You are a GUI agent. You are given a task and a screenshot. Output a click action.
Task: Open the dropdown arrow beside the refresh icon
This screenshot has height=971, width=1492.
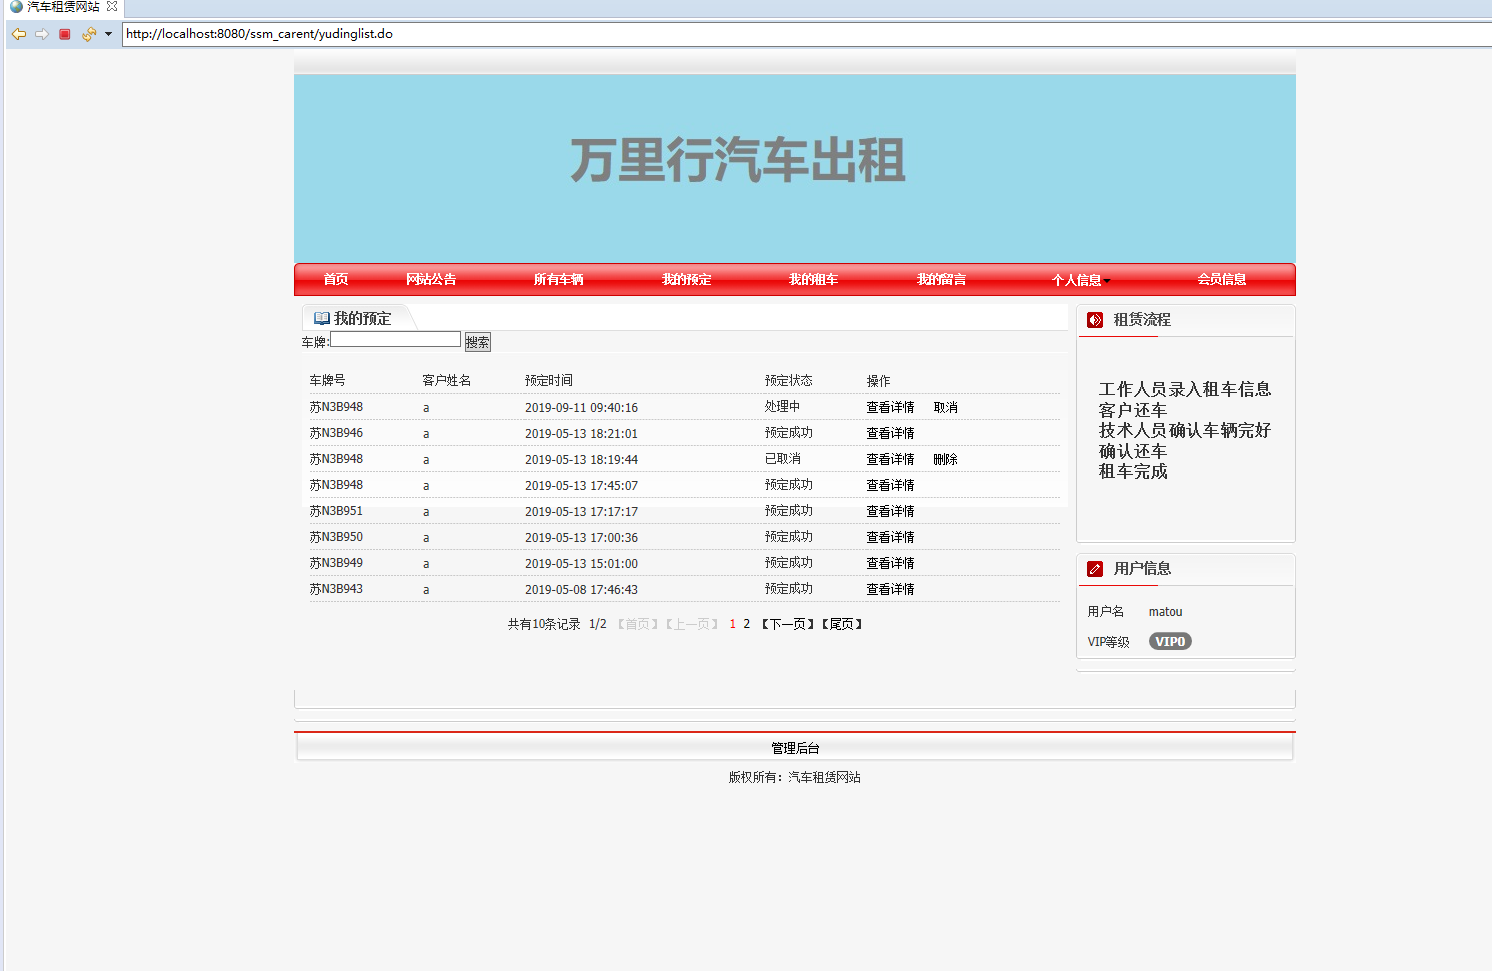coord(107,33)
